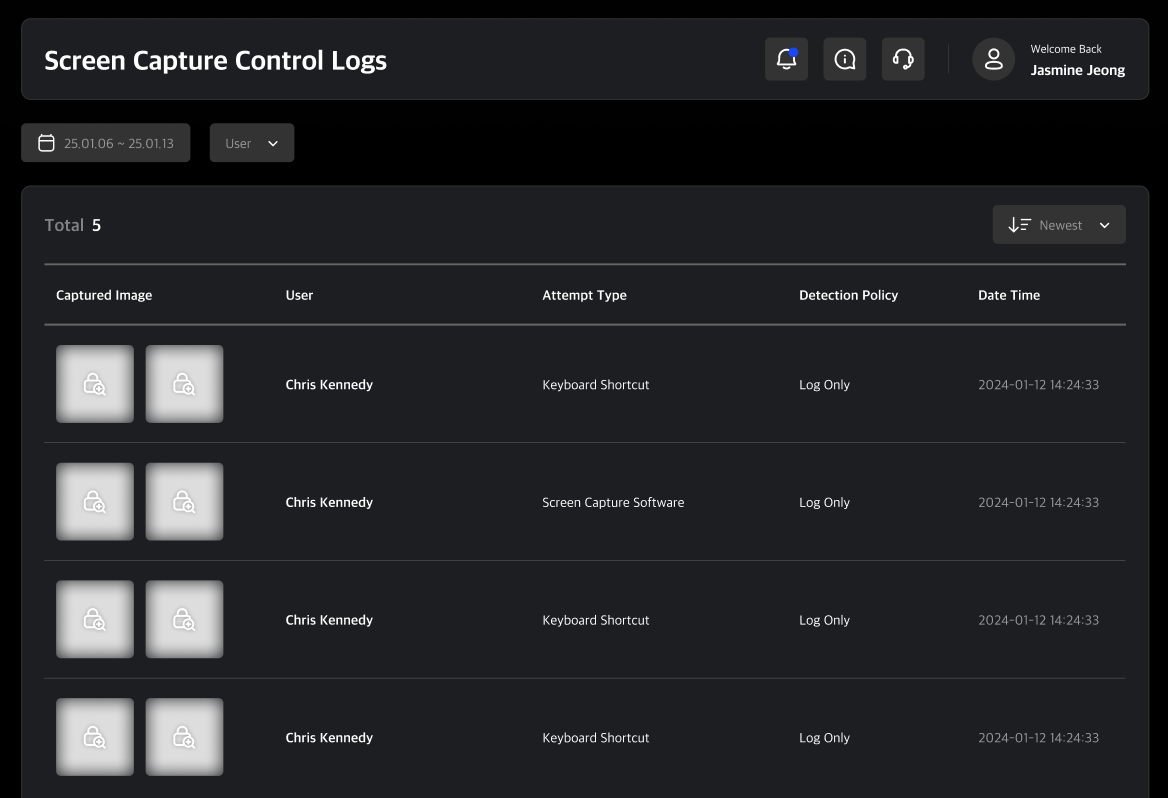
Task: Click the Date Time column header
Action: click(x=1009, y=295)
